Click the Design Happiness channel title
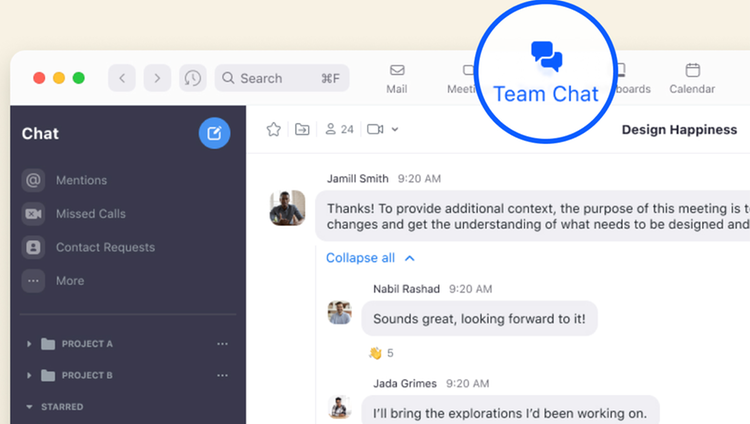750x424 pixels. point(679,130)
